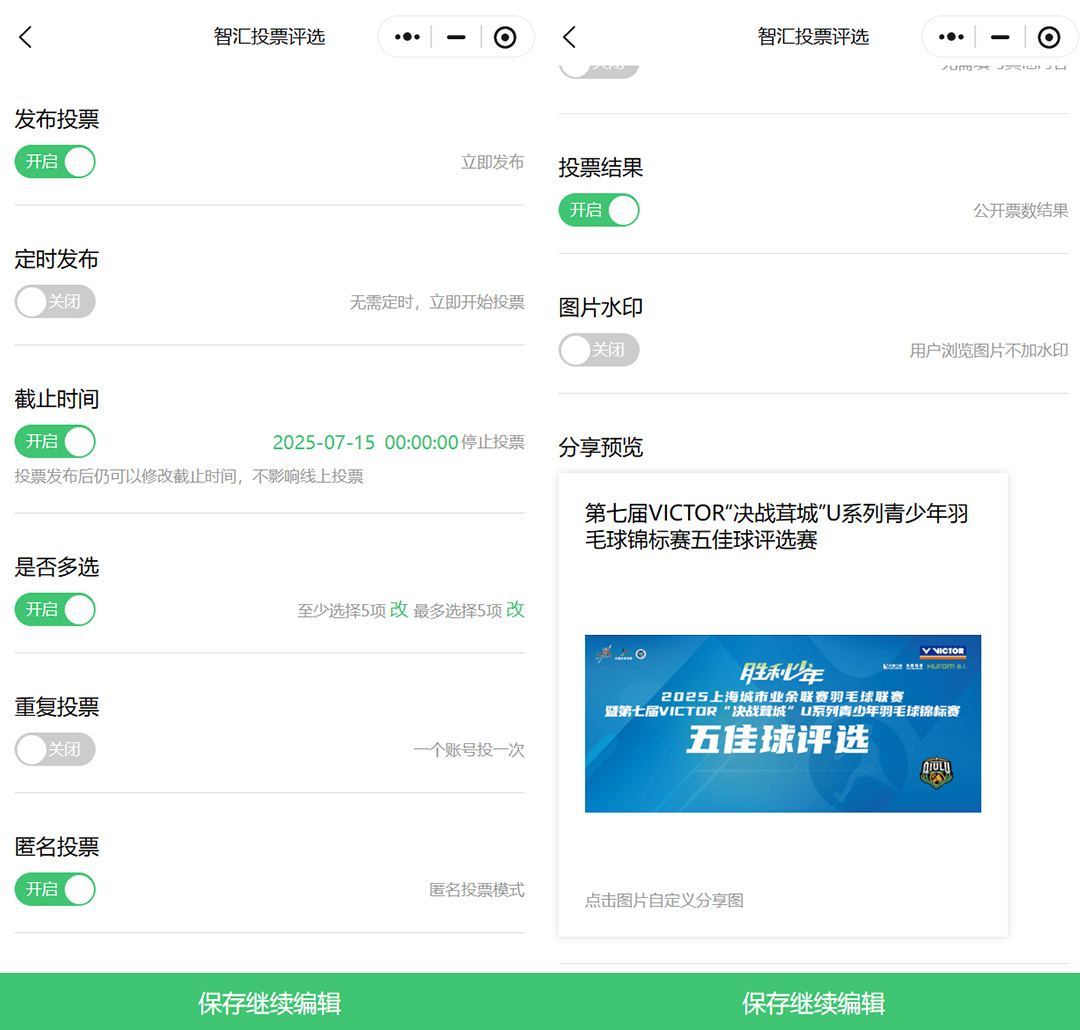Click the 投票发布后仍可以修改截止时间 note
The width and height of the screenshot is (1080, 1030).
189,476
